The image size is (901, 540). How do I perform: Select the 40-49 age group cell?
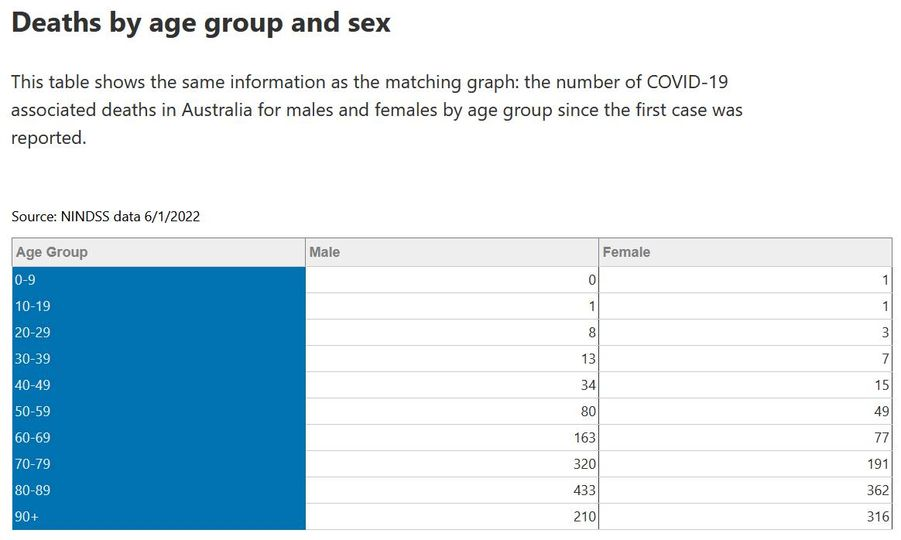tap(159, 385)
